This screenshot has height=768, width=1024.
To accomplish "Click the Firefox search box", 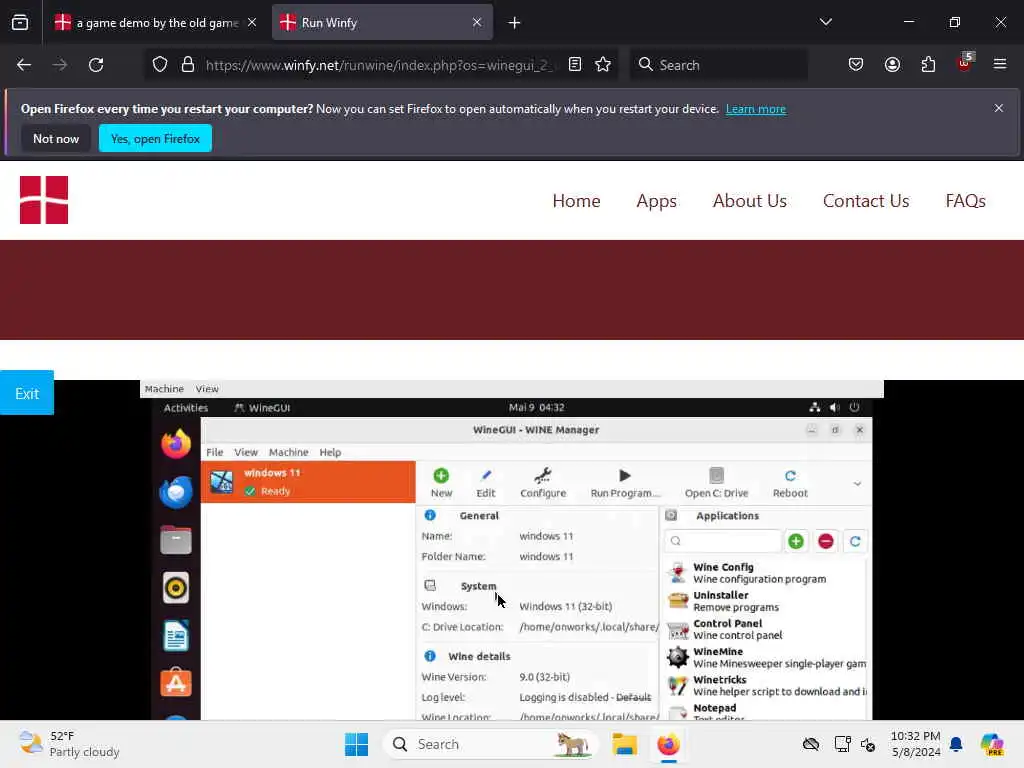I will pyautogui.click(x=718, y=65).
